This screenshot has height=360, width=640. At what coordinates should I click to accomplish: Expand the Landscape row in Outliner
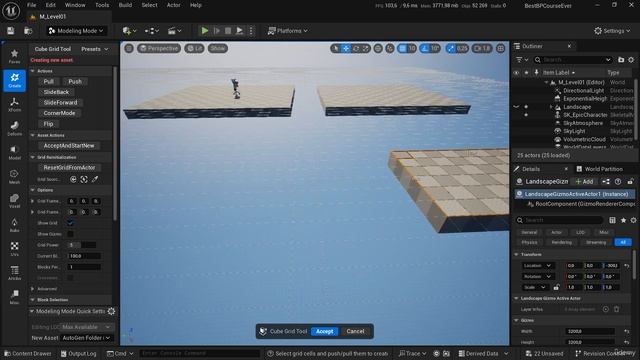point(551,107)
